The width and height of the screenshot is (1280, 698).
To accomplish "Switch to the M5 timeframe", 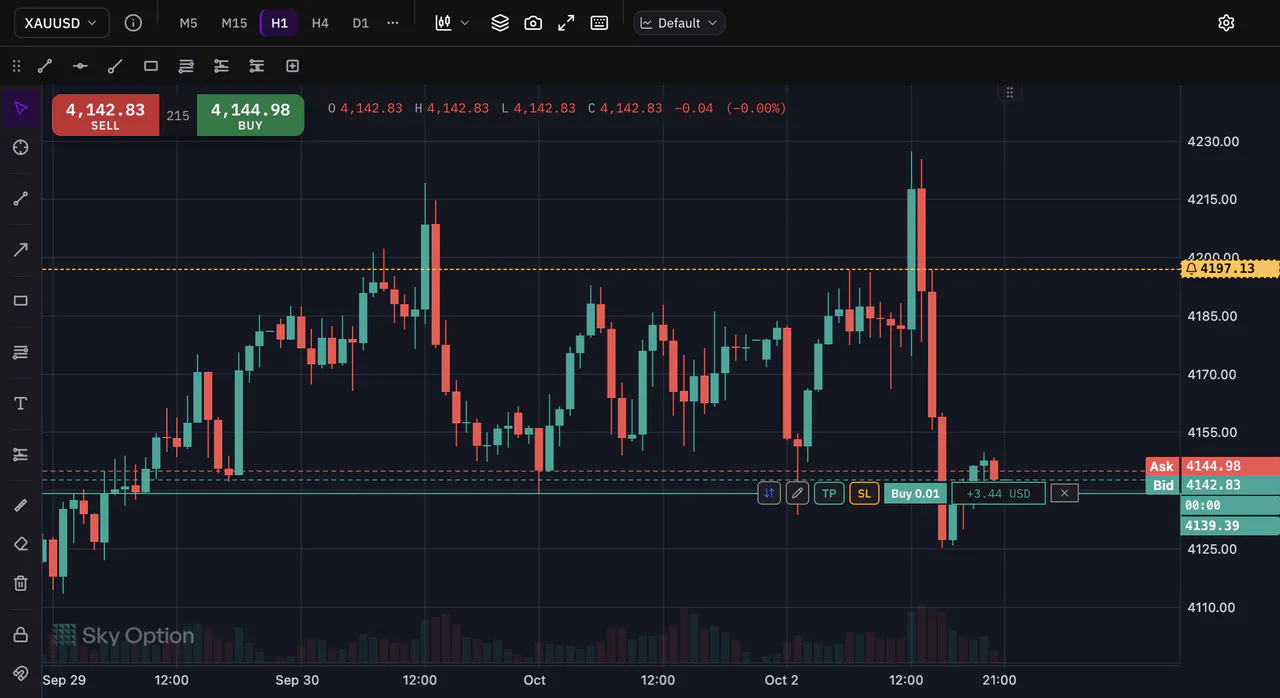I will (188, 22).
